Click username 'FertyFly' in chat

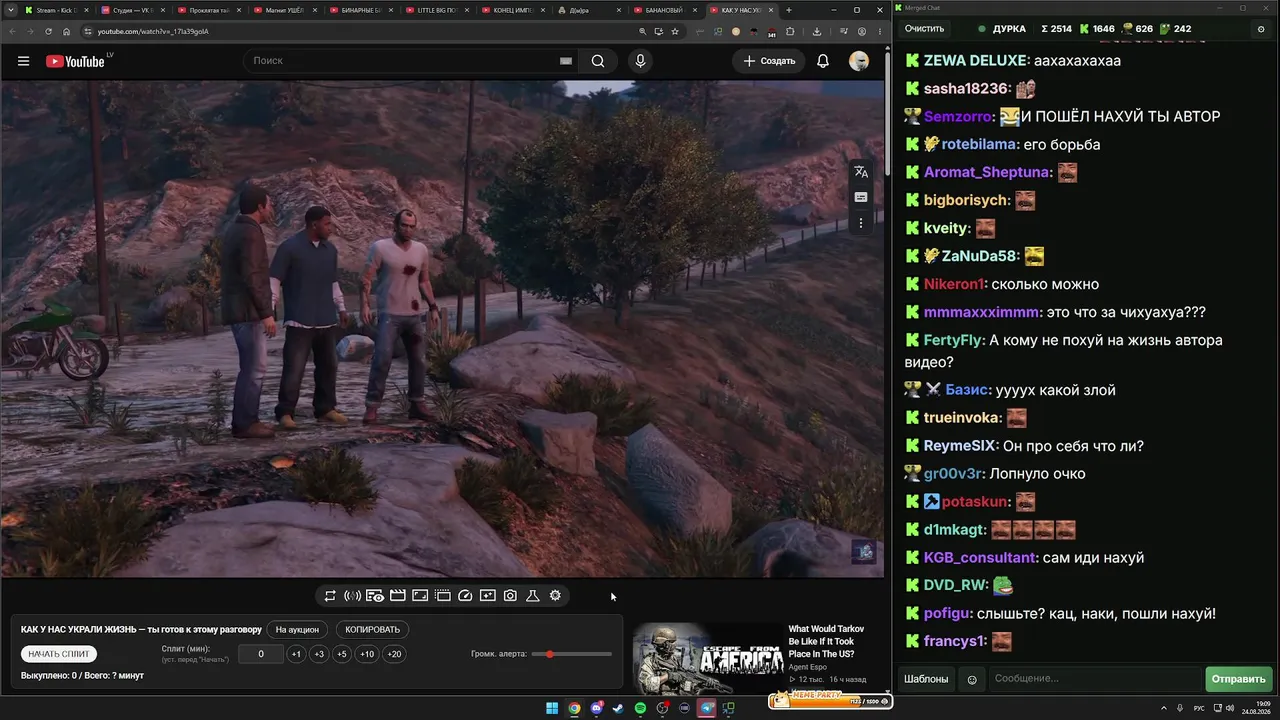[953, 340]
